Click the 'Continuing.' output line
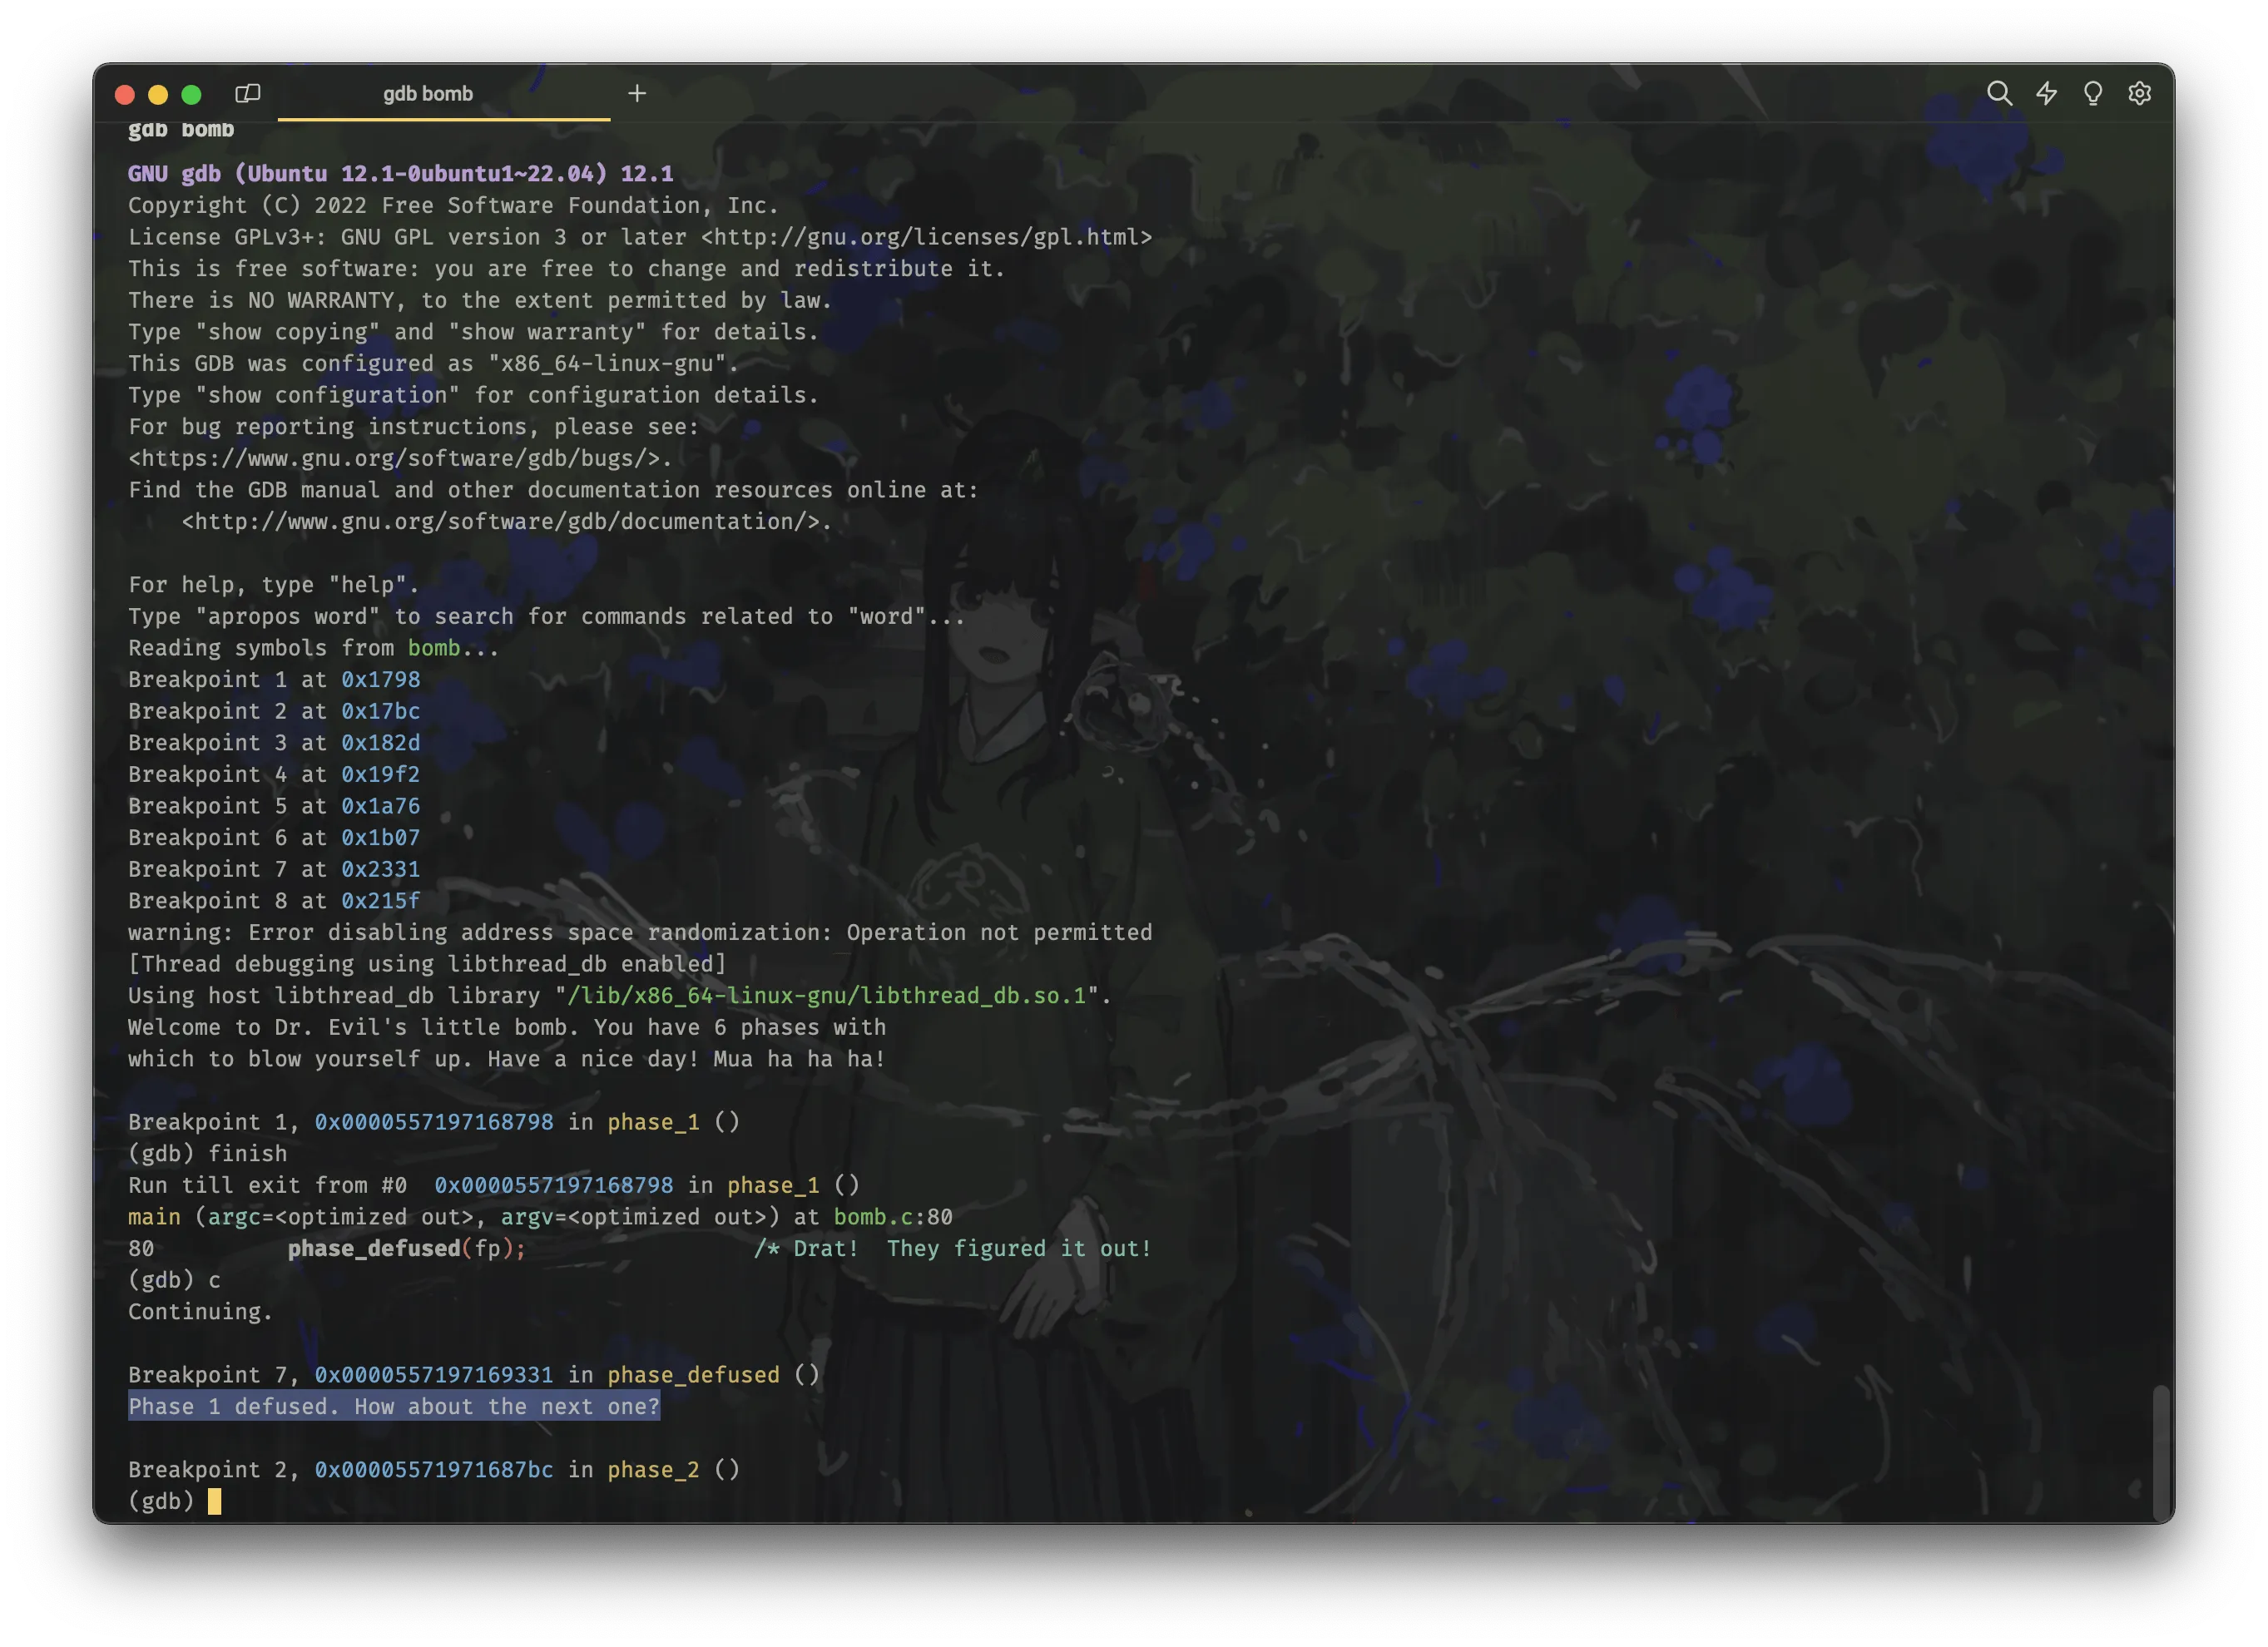Viewport: 2268px width, 1647px height. click(x=200, y=1311)
